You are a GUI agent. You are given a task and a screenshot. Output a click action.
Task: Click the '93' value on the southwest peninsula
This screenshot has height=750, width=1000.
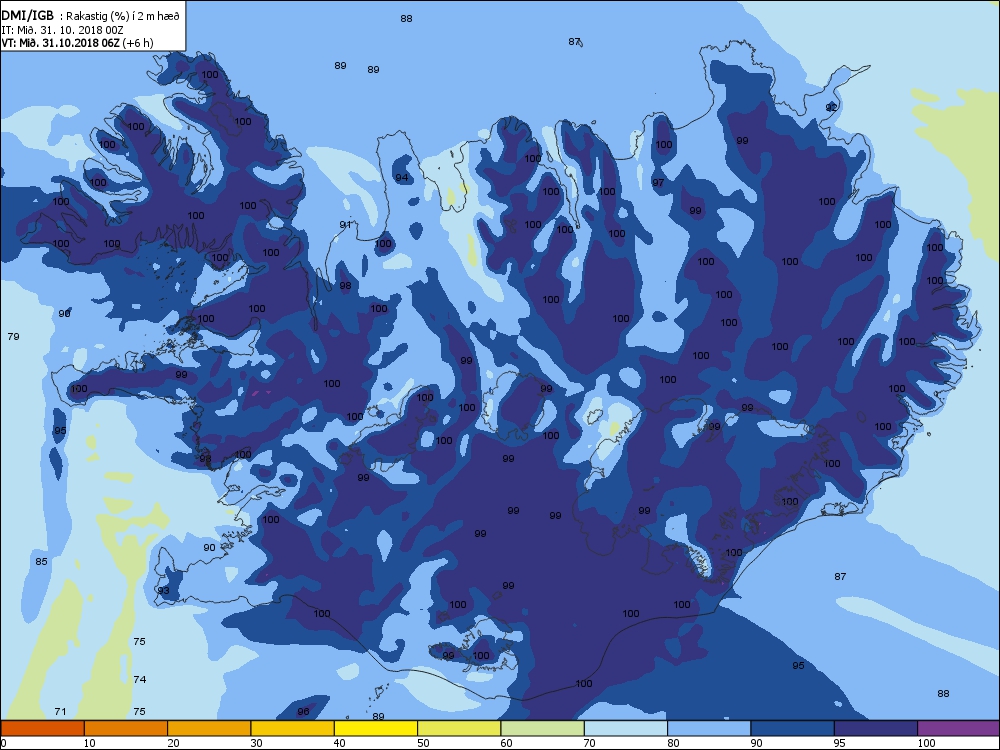pyautogui.click(x=164, y=590)
